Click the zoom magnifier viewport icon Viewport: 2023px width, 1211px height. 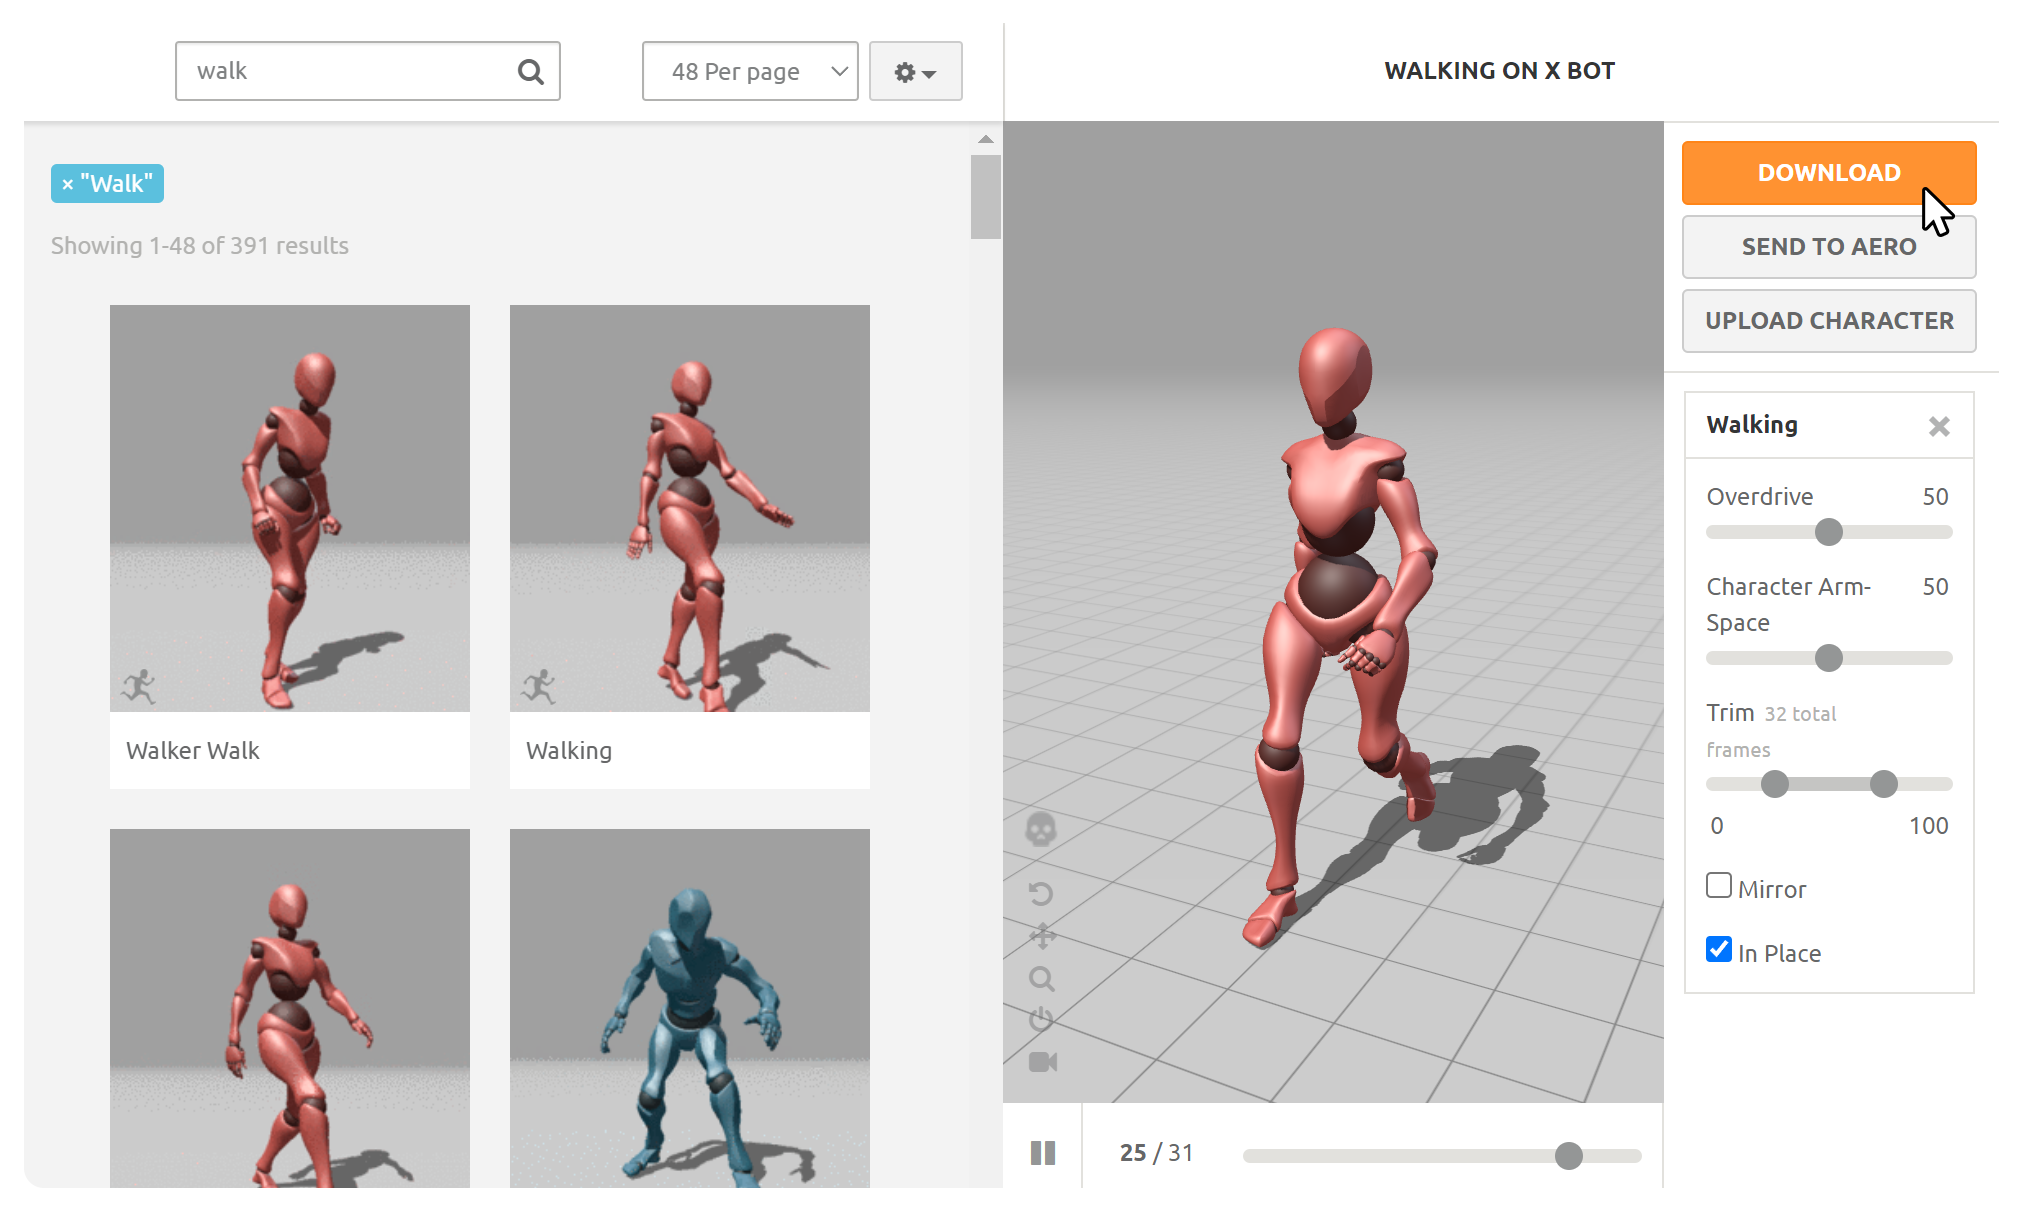point(1042,979)
